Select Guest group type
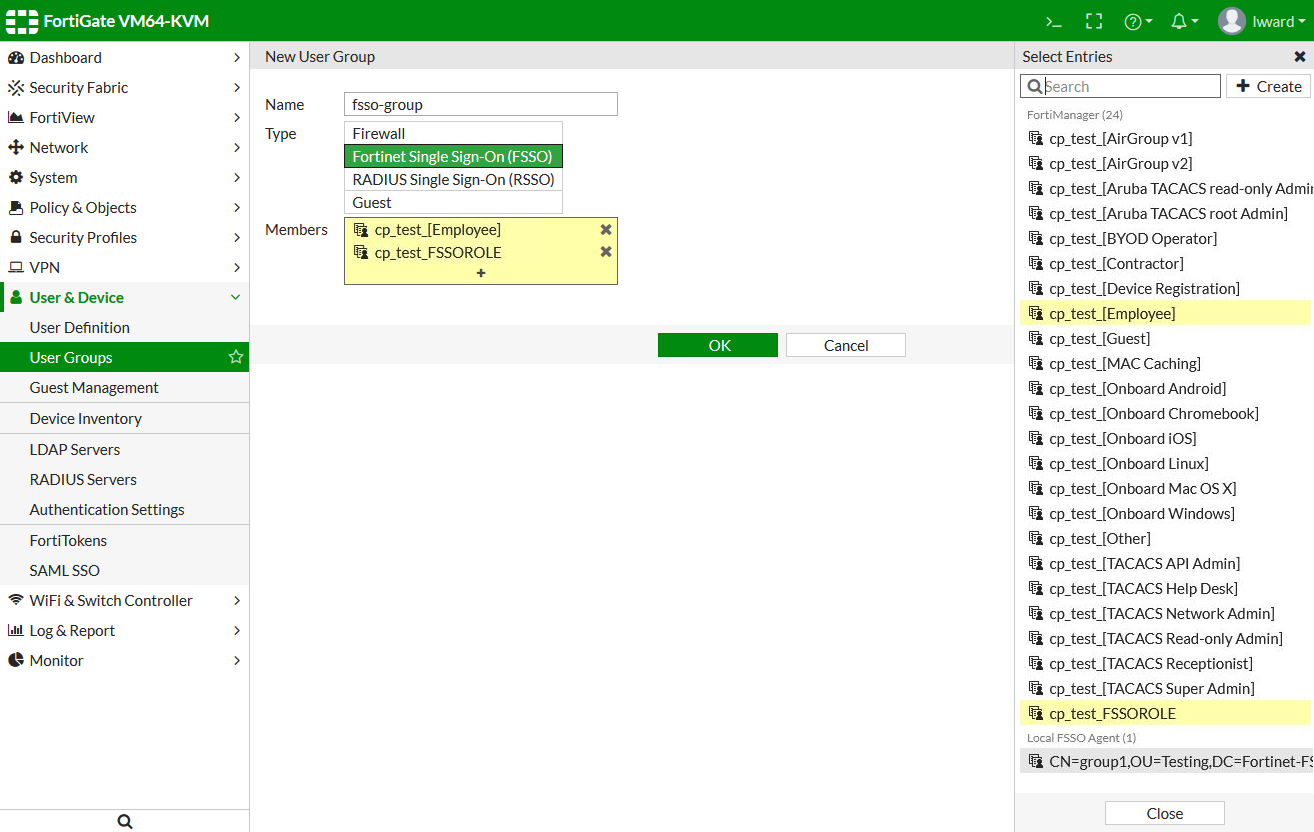This screenshot has height=832, width=1314. coord(453,203)
